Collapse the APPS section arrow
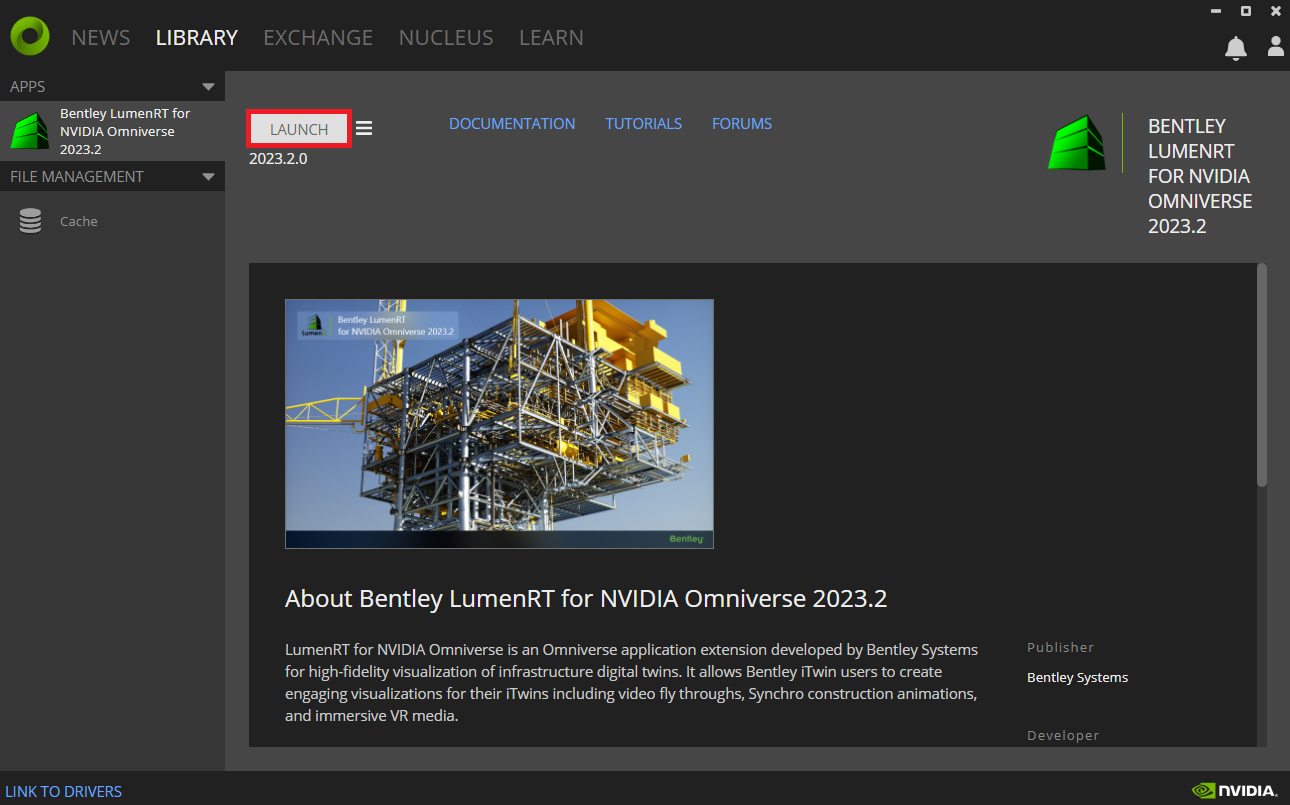Image resolution: width=1290 pixels, height=805 pixels. [x=208, y=87]
